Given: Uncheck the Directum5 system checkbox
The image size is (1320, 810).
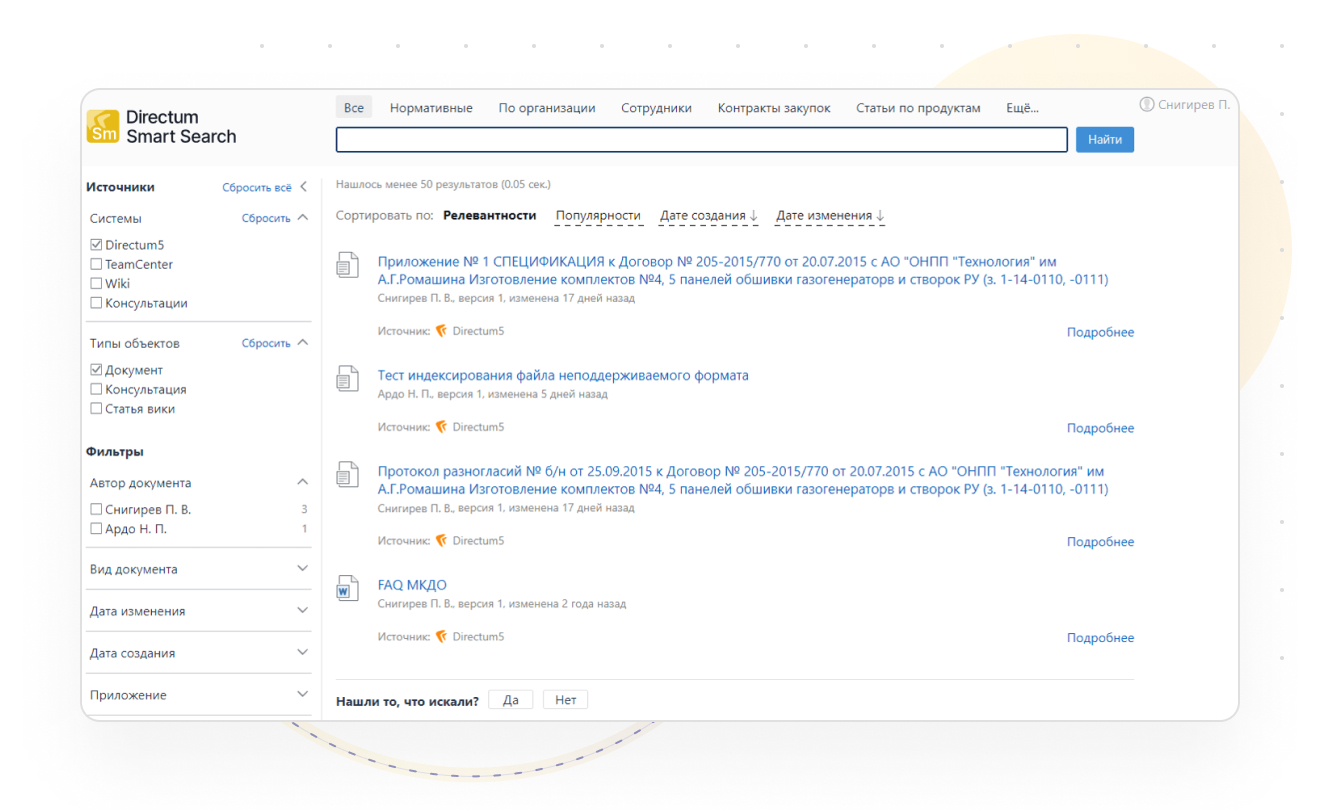Looking at the screenshot, I should (96, 245).
